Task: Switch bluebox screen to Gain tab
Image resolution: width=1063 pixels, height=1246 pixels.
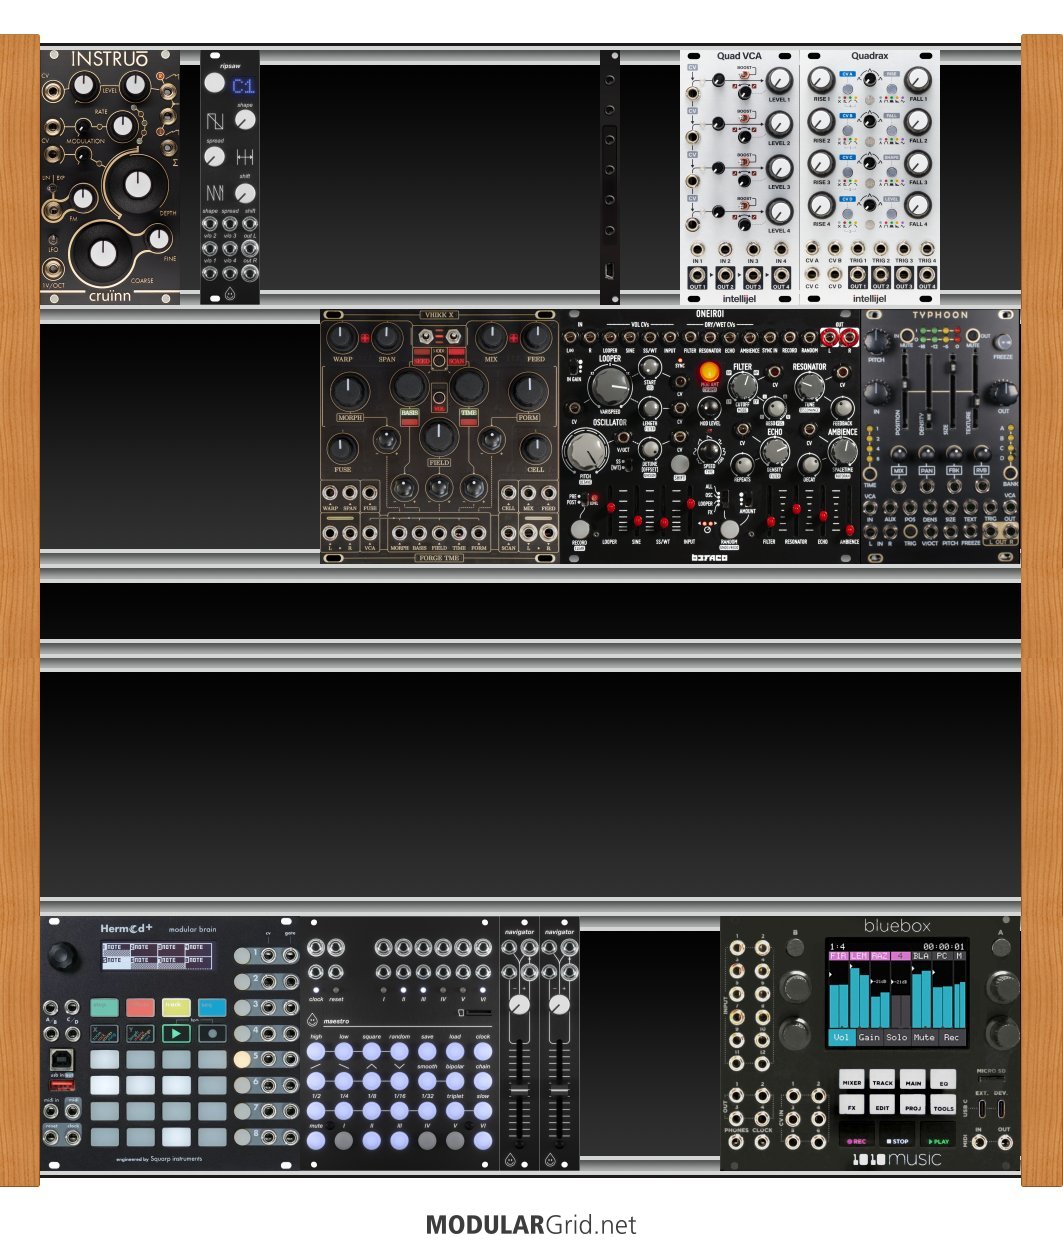Action: [870, 1037]
